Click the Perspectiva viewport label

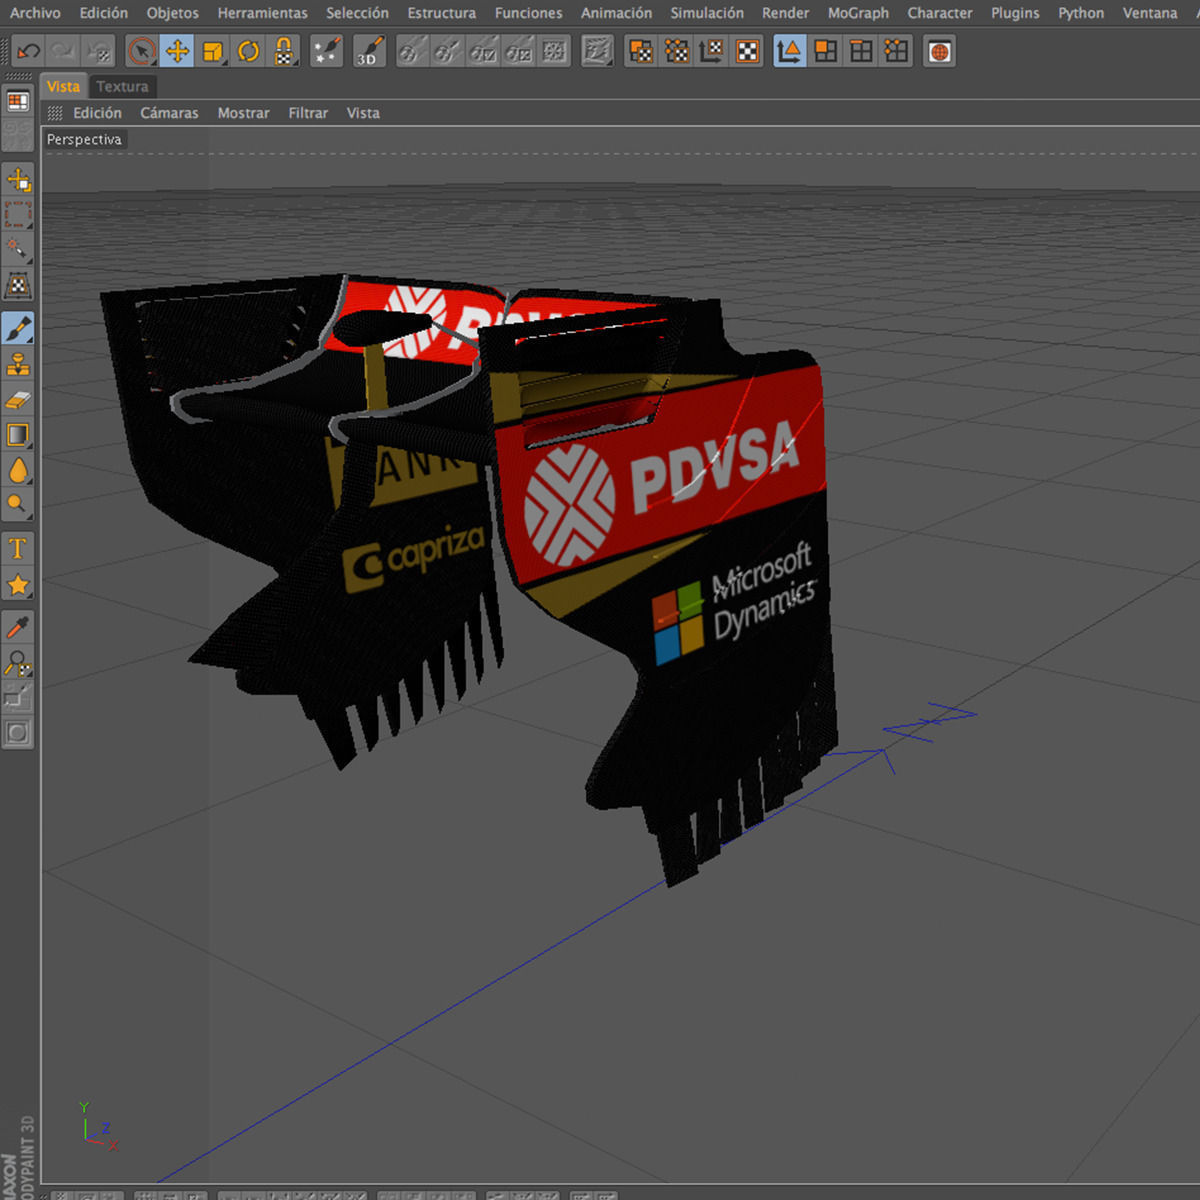84,139
